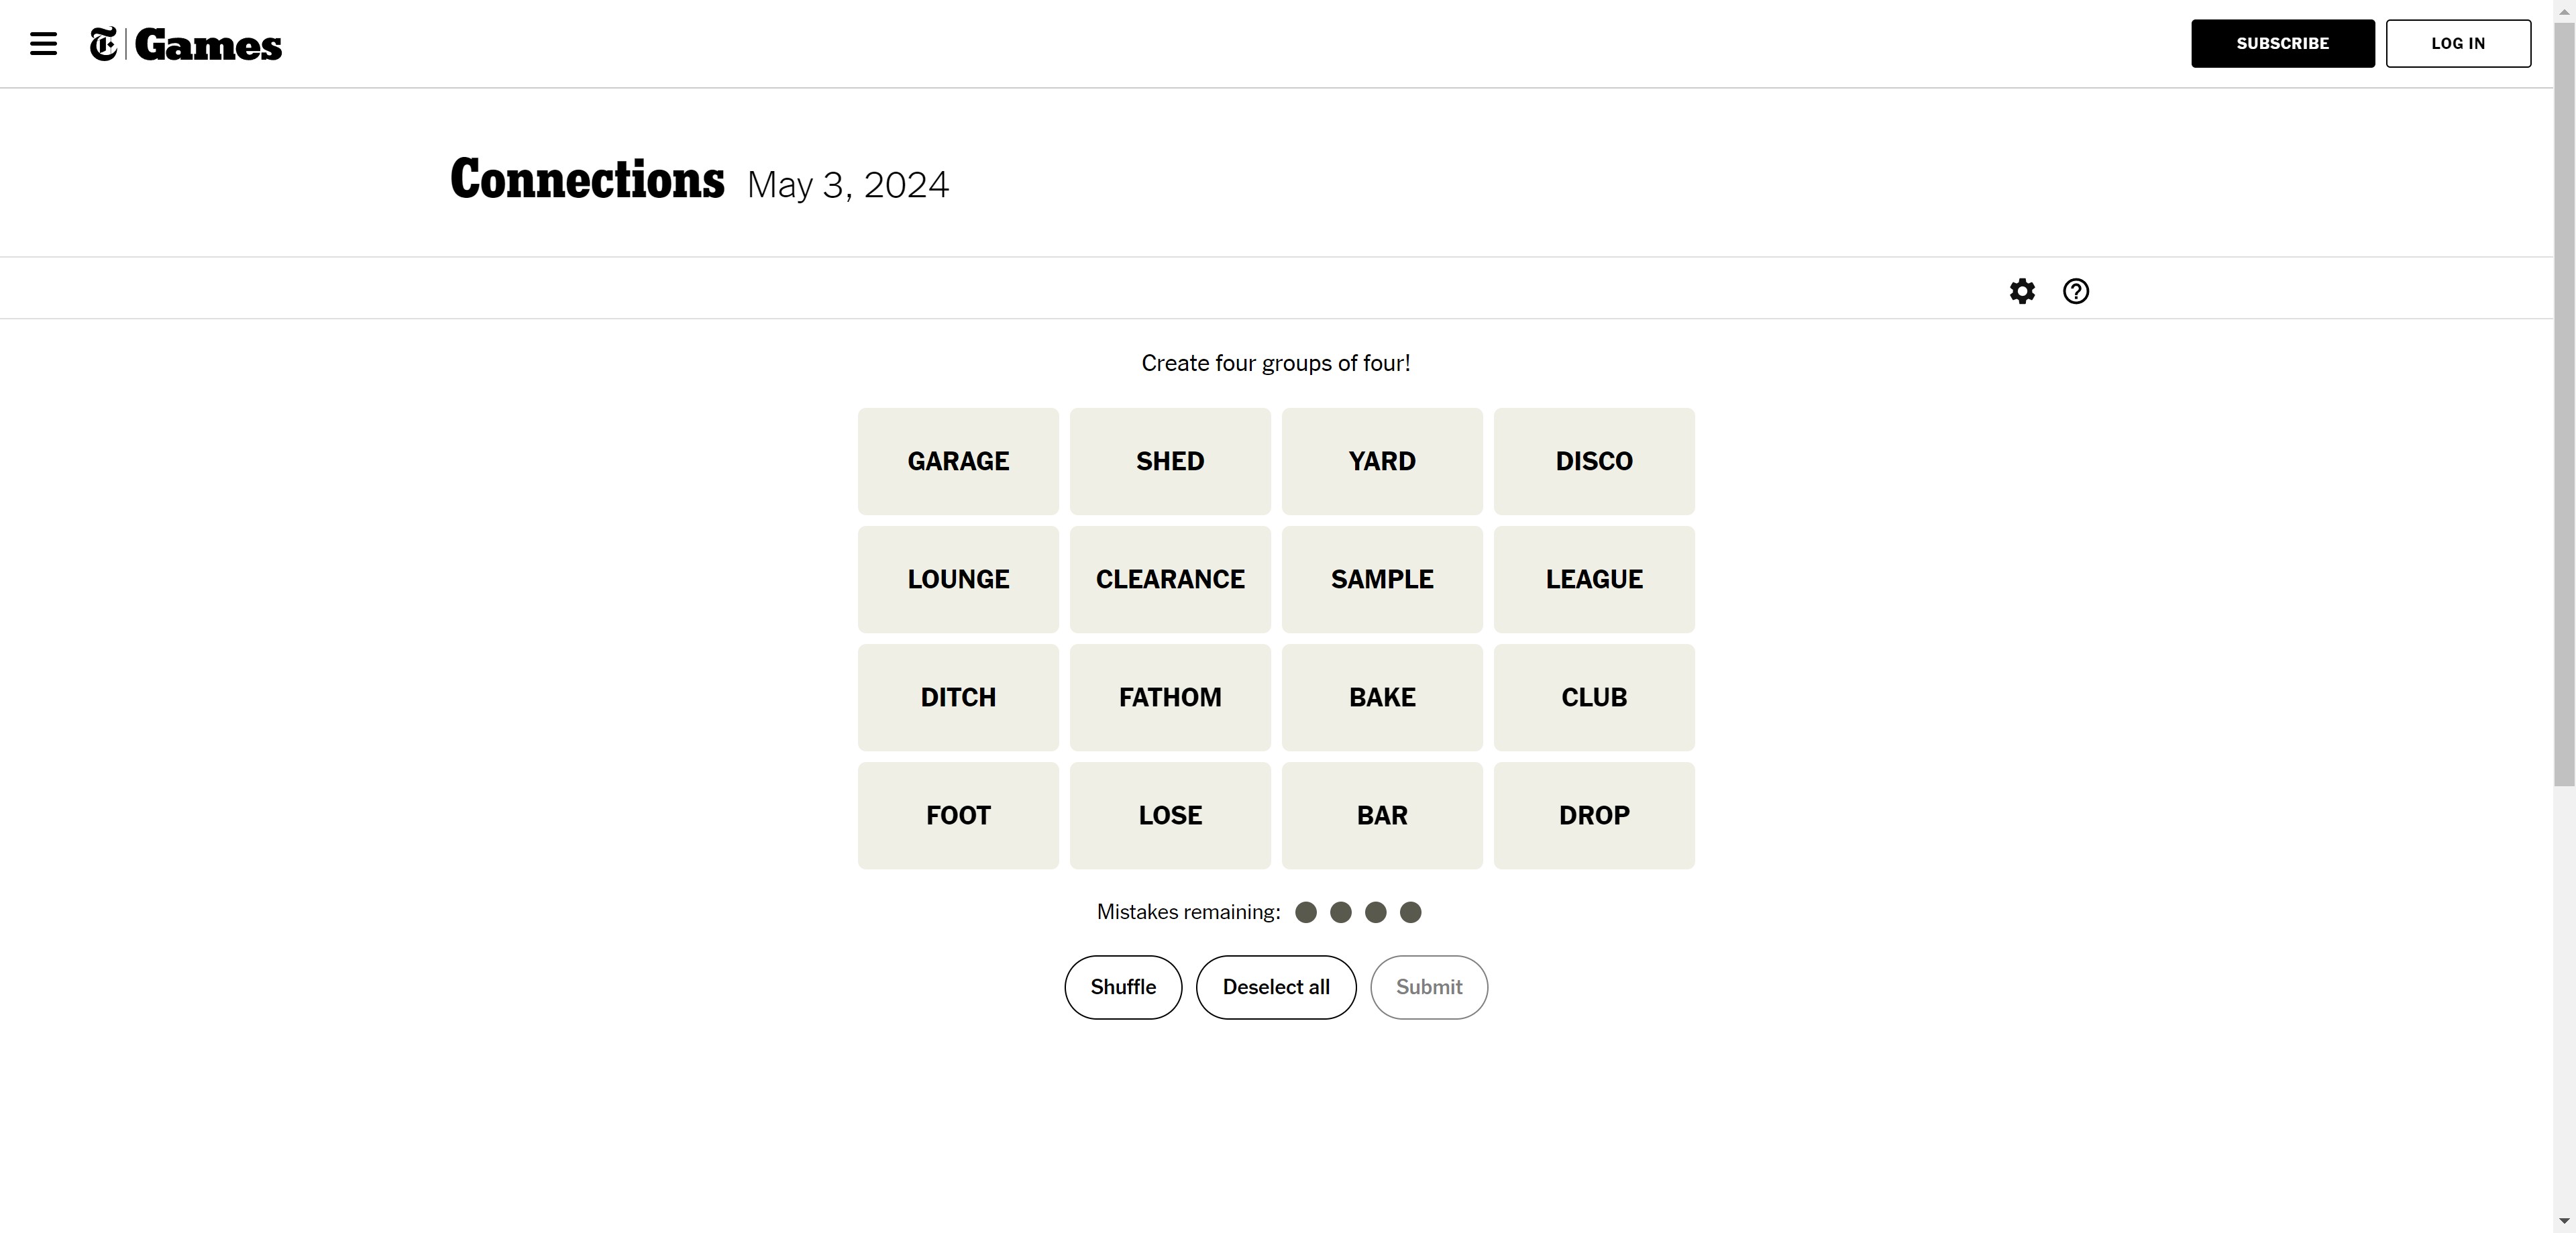
Task: Click the New York Times logo icon
Action: [104, 44]
